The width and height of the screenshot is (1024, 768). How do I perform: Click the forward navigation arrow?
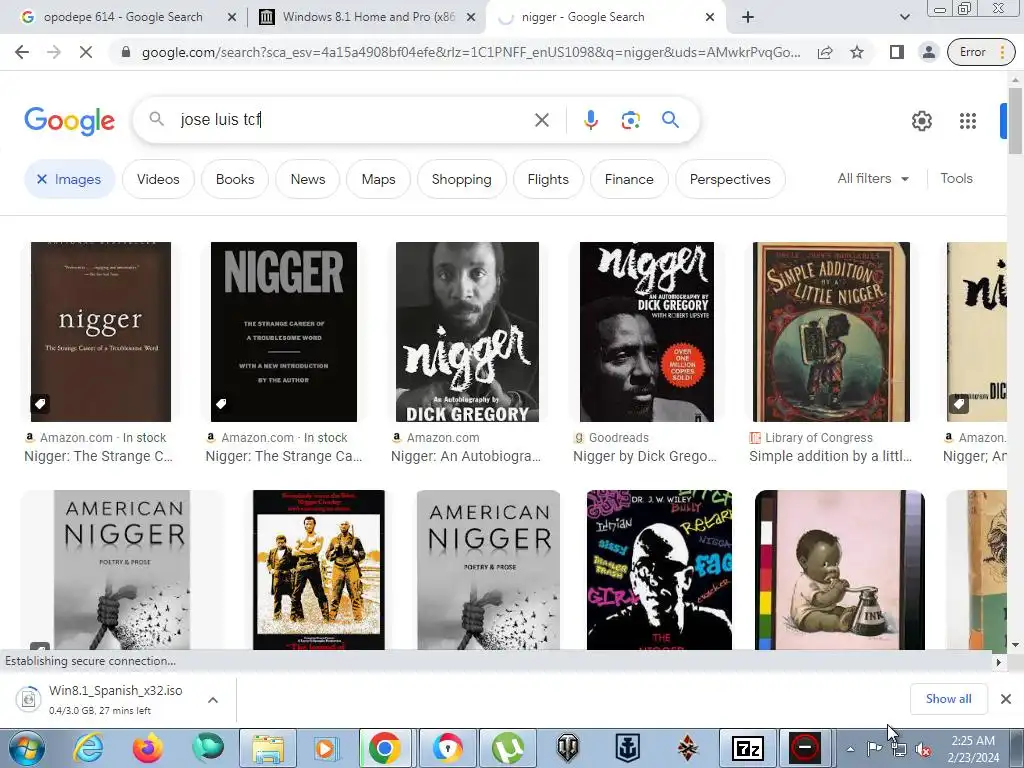tap(54, 52)
